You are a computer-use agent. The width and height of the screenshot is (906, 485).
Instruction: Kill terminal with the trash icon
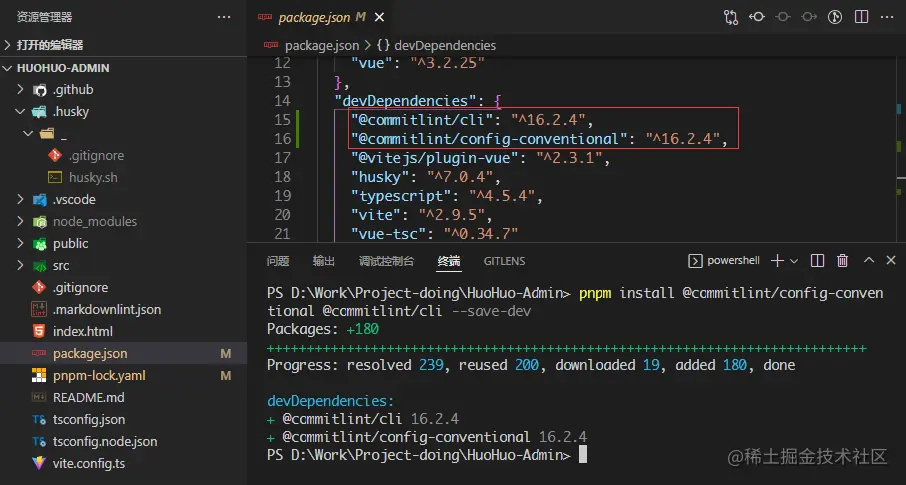pyautogui.click(x=842, y=261)
